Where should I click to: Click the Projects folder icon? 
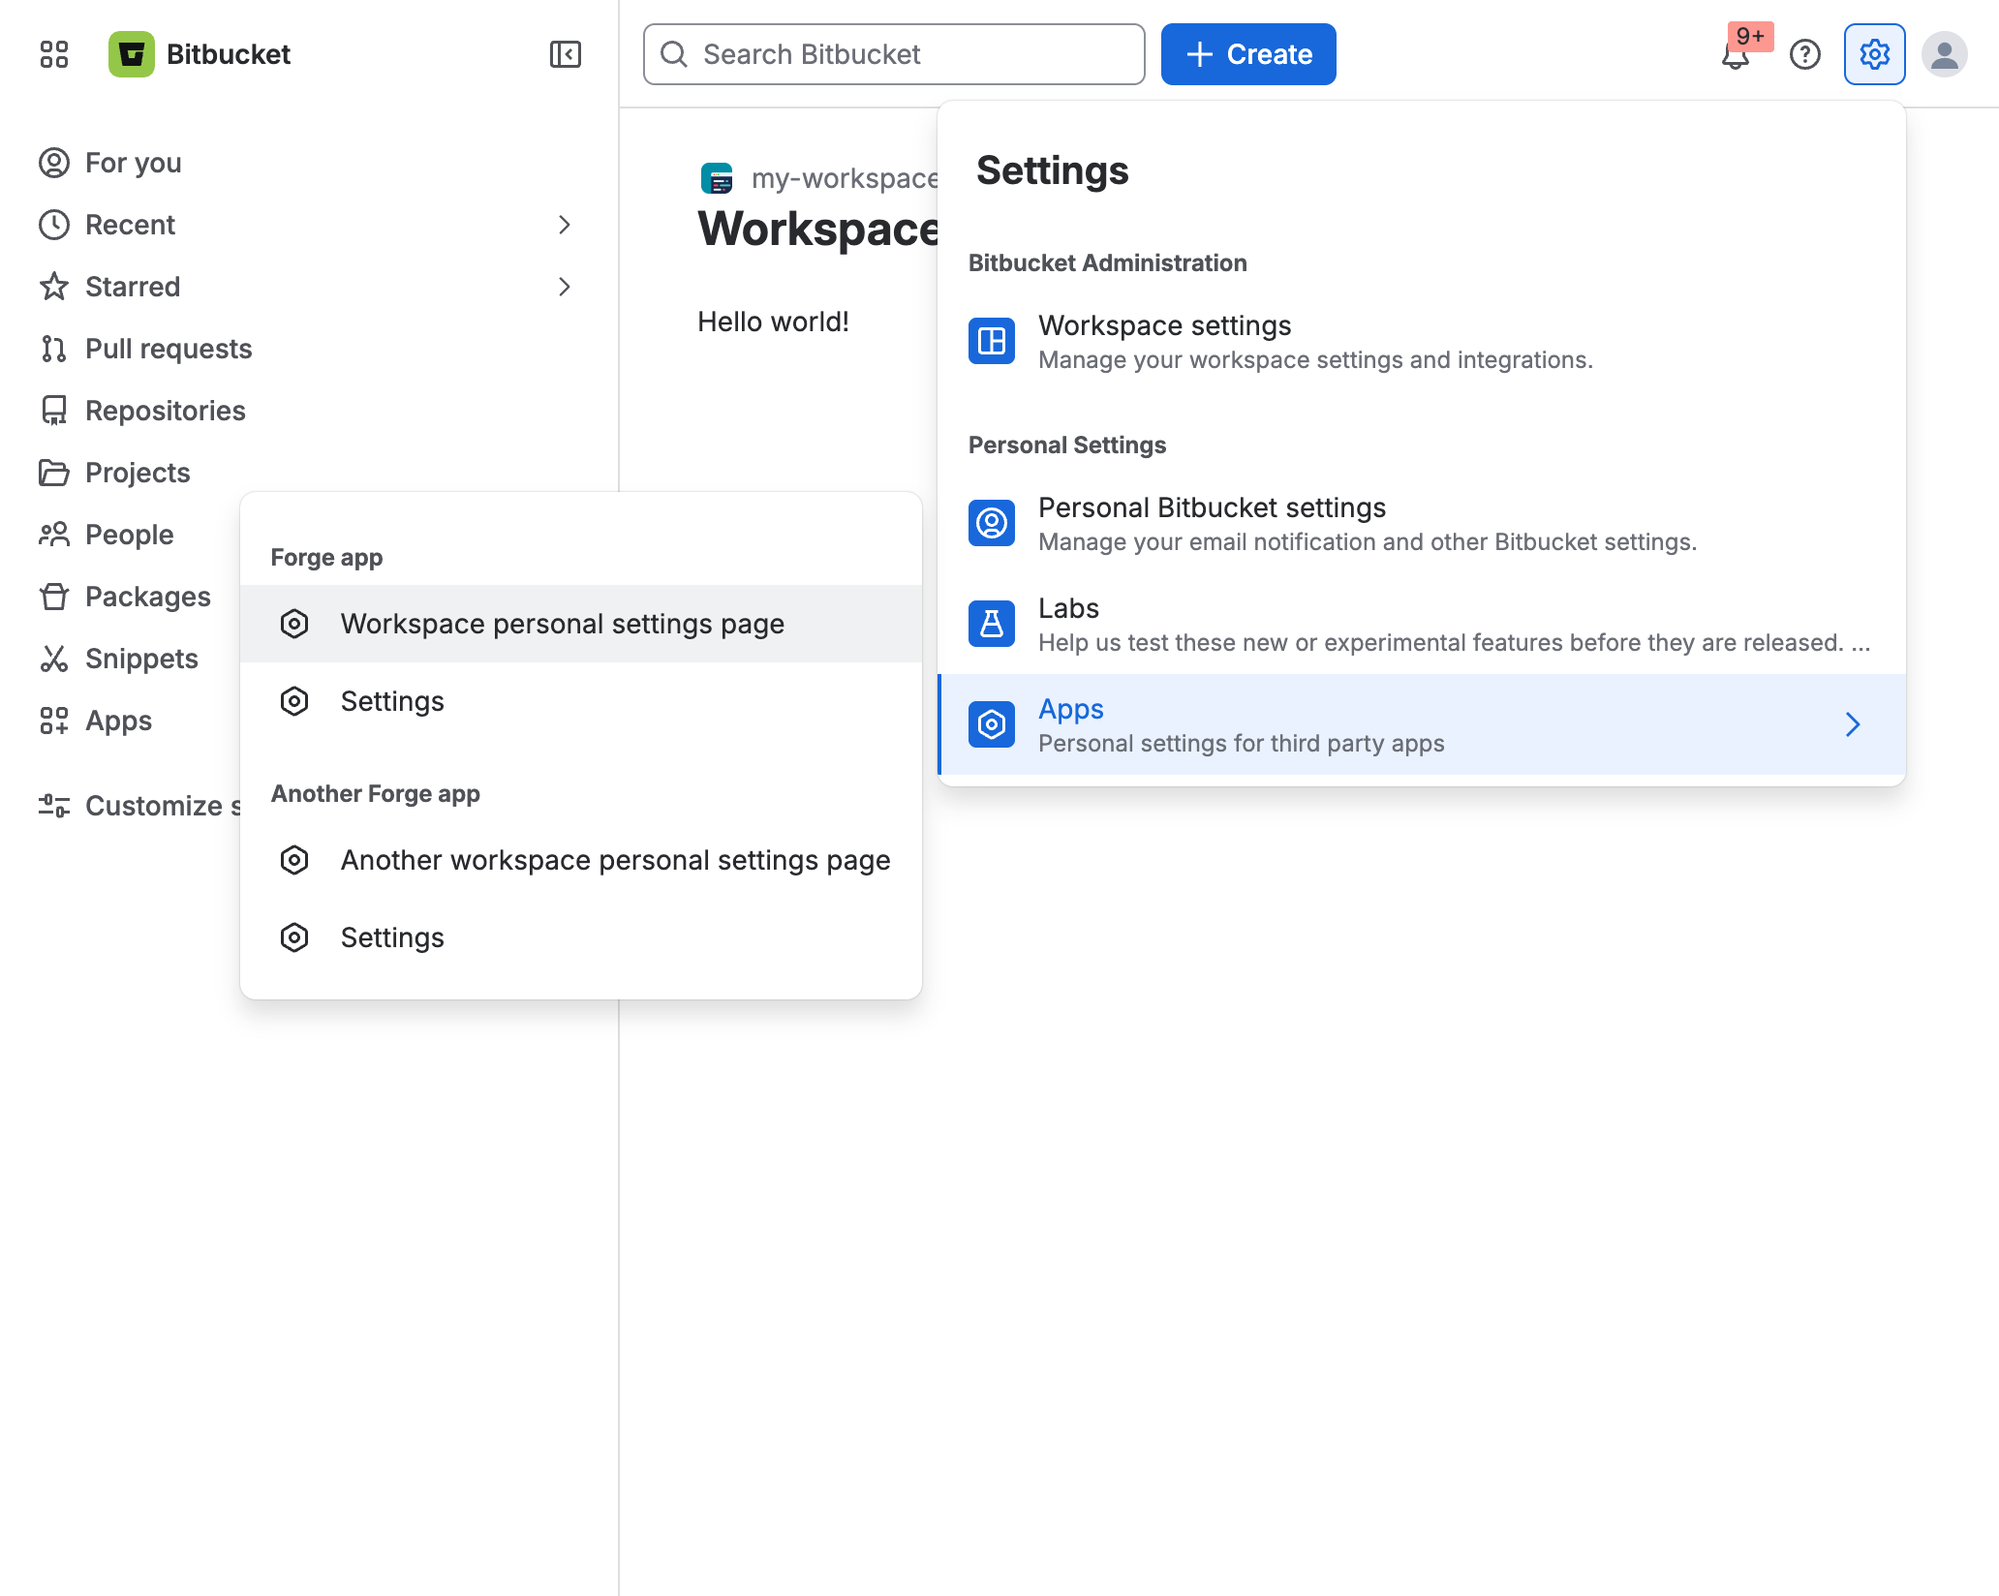54,473
